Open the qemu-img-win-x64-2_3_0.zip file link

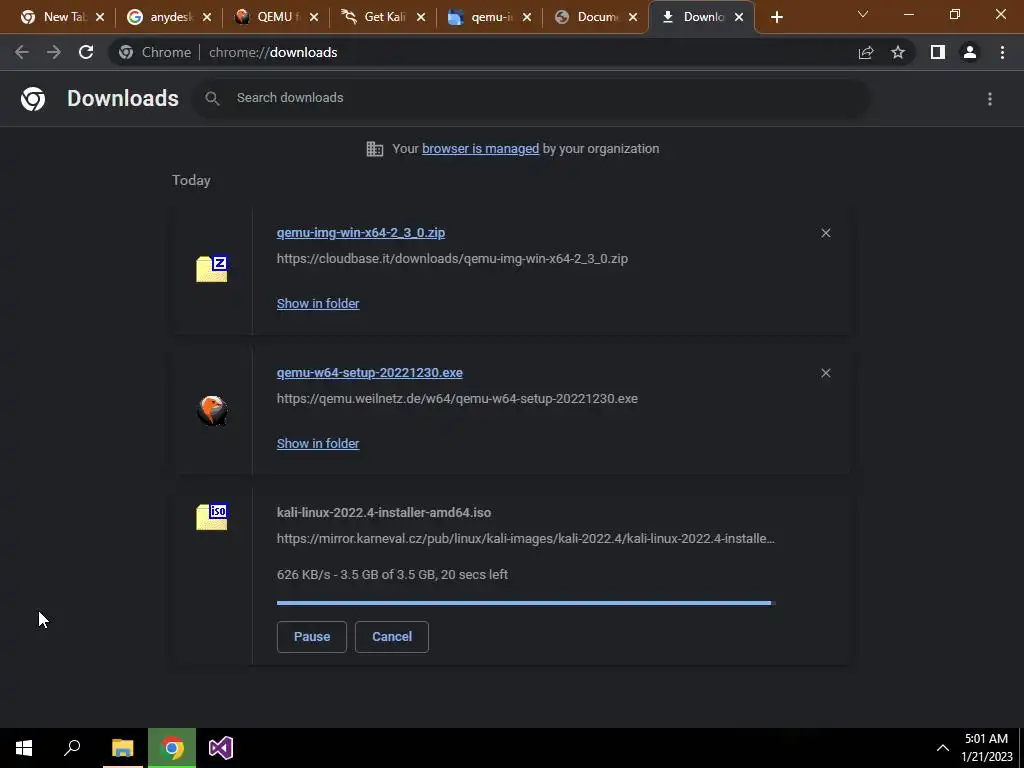360,232
